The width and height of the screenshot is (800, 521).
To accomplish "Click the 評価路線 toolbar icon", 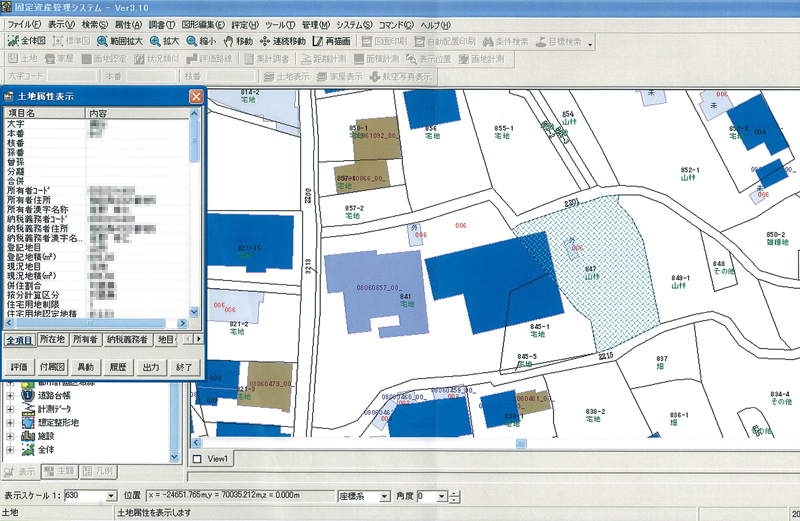I will pyautogui.click(x=209, y=59).
